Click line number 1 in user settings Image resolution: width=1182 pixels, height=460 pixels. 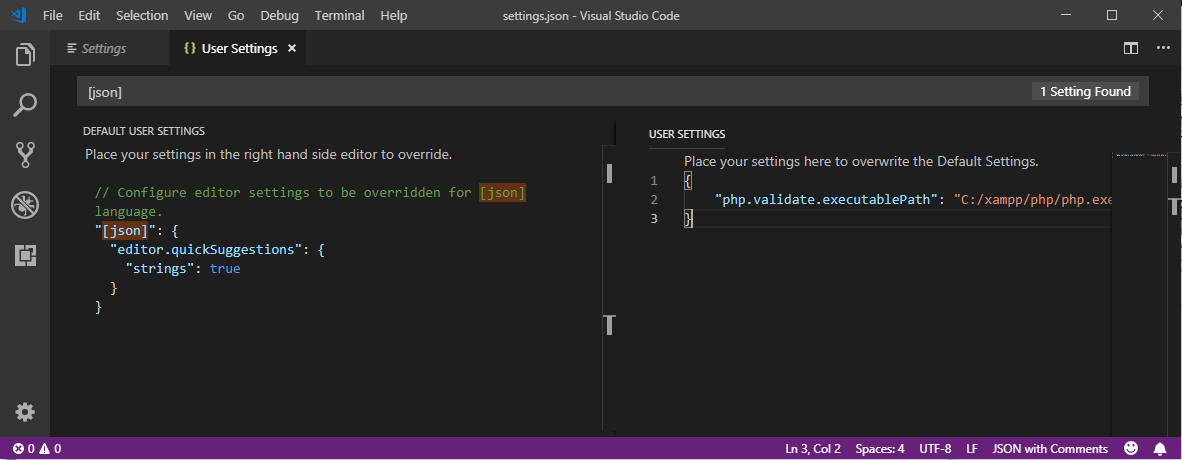[x=654, y=181]
